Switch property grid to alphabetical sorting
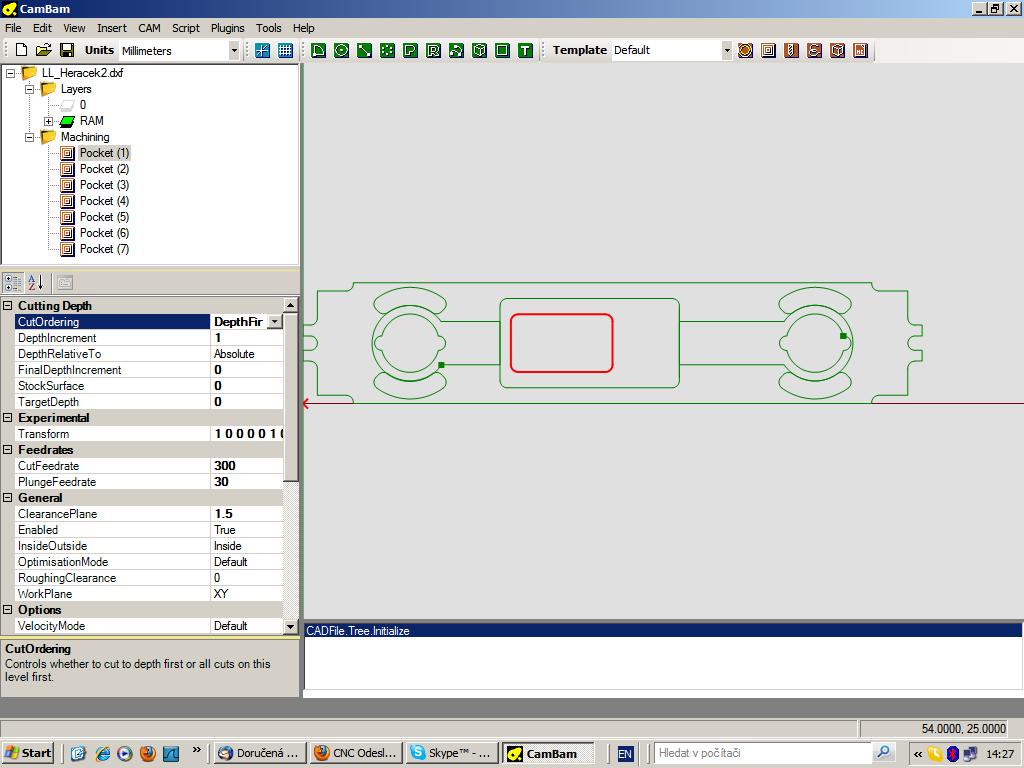The width and height of the screenshot is (1024, 768). (36, 283)
